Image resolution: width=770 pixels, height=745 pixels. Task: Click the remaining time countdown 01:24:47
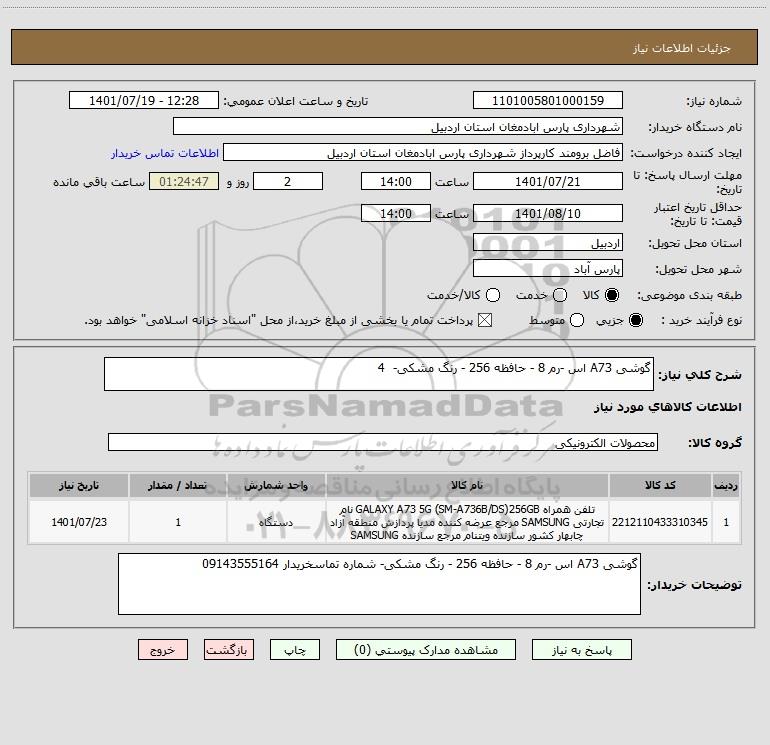184,181
